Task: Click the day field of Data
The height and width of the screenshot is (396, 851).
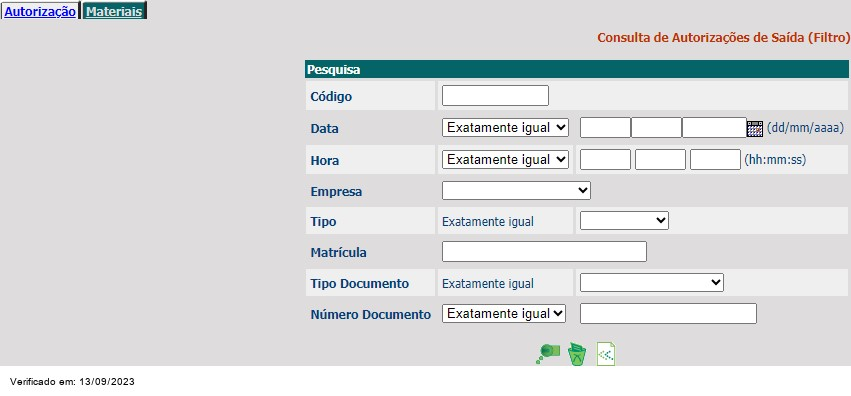Action: click(x=605, y=128)
